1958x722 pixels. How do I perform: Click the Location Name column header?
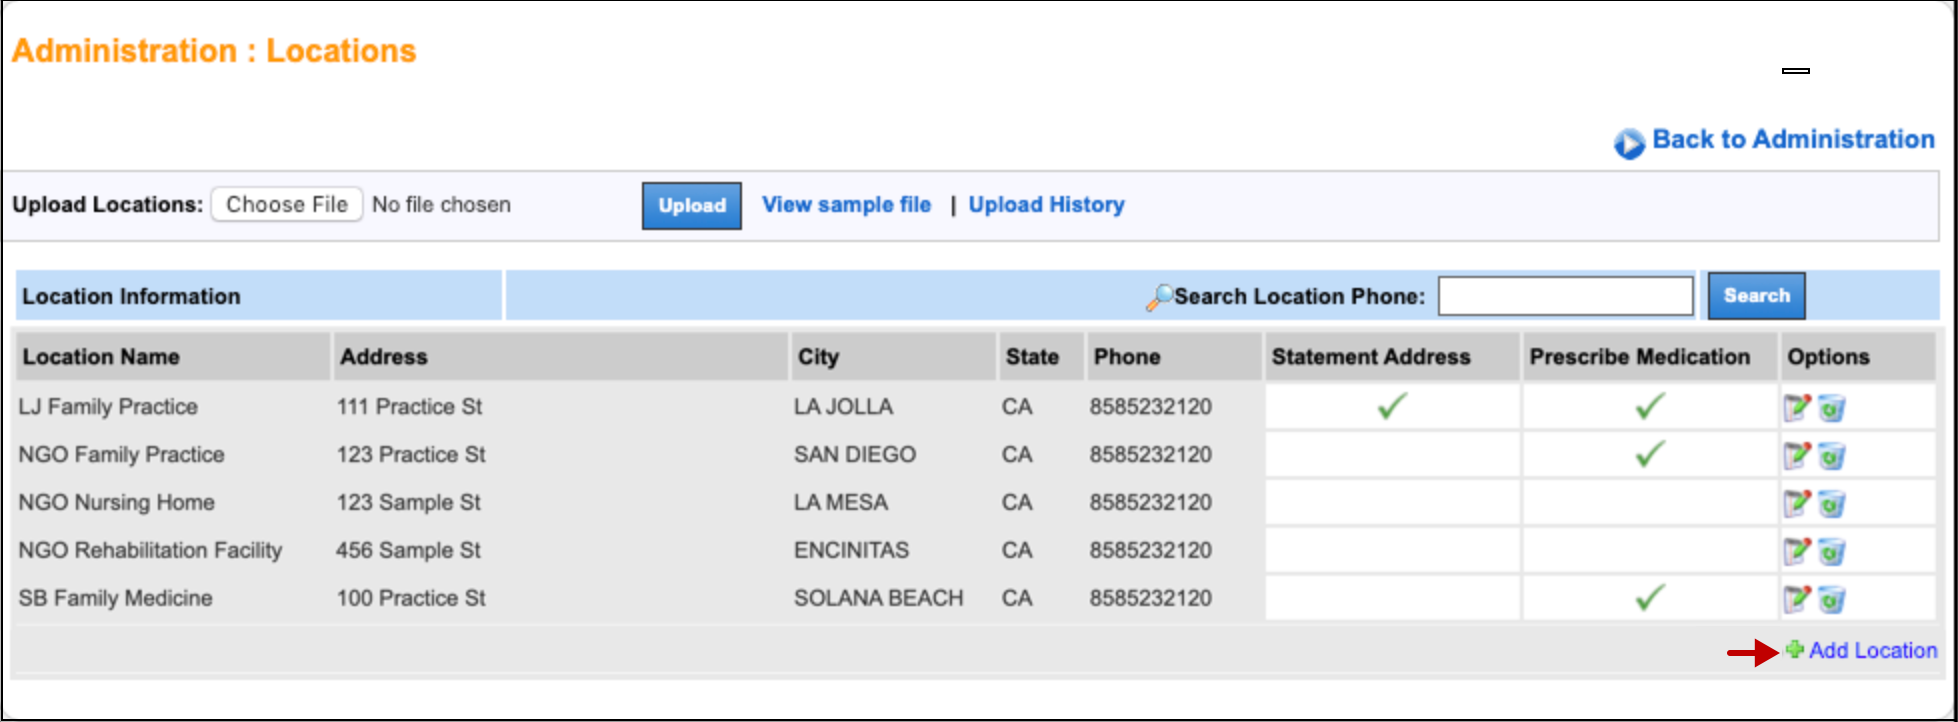[x=101, y=357]
